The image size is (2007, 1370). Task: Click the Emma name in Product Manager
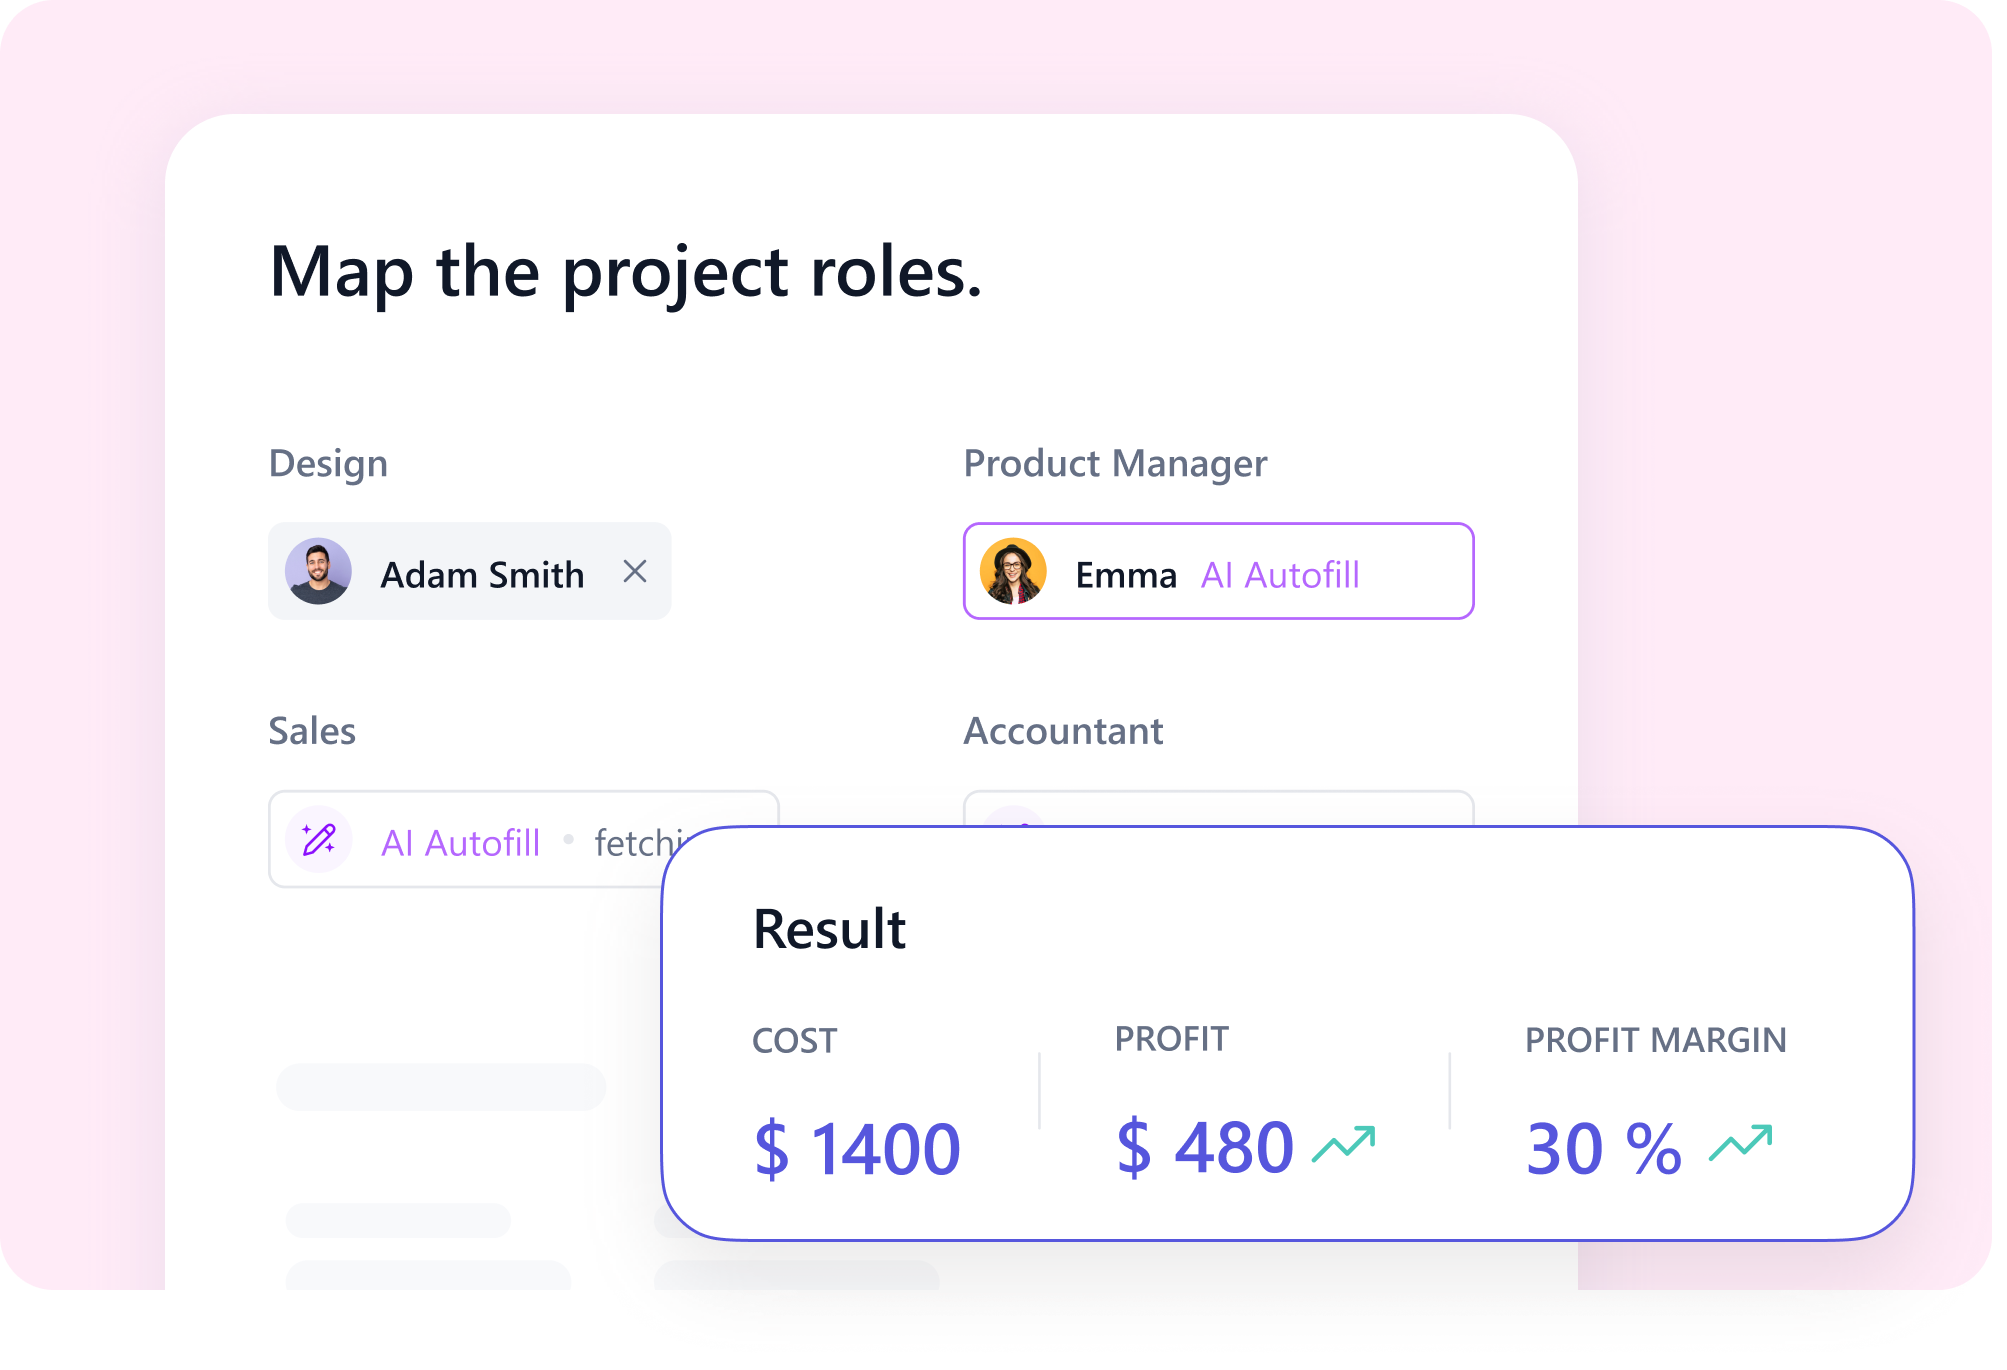pos(1126,575)
